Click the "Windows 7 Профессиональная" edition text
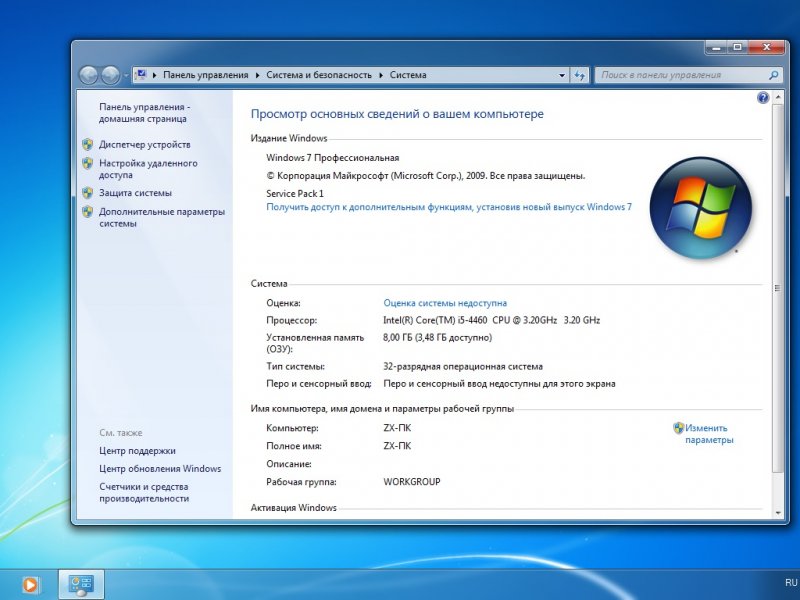This screenshot has width=800, height=600. click(x=333, y=158)
